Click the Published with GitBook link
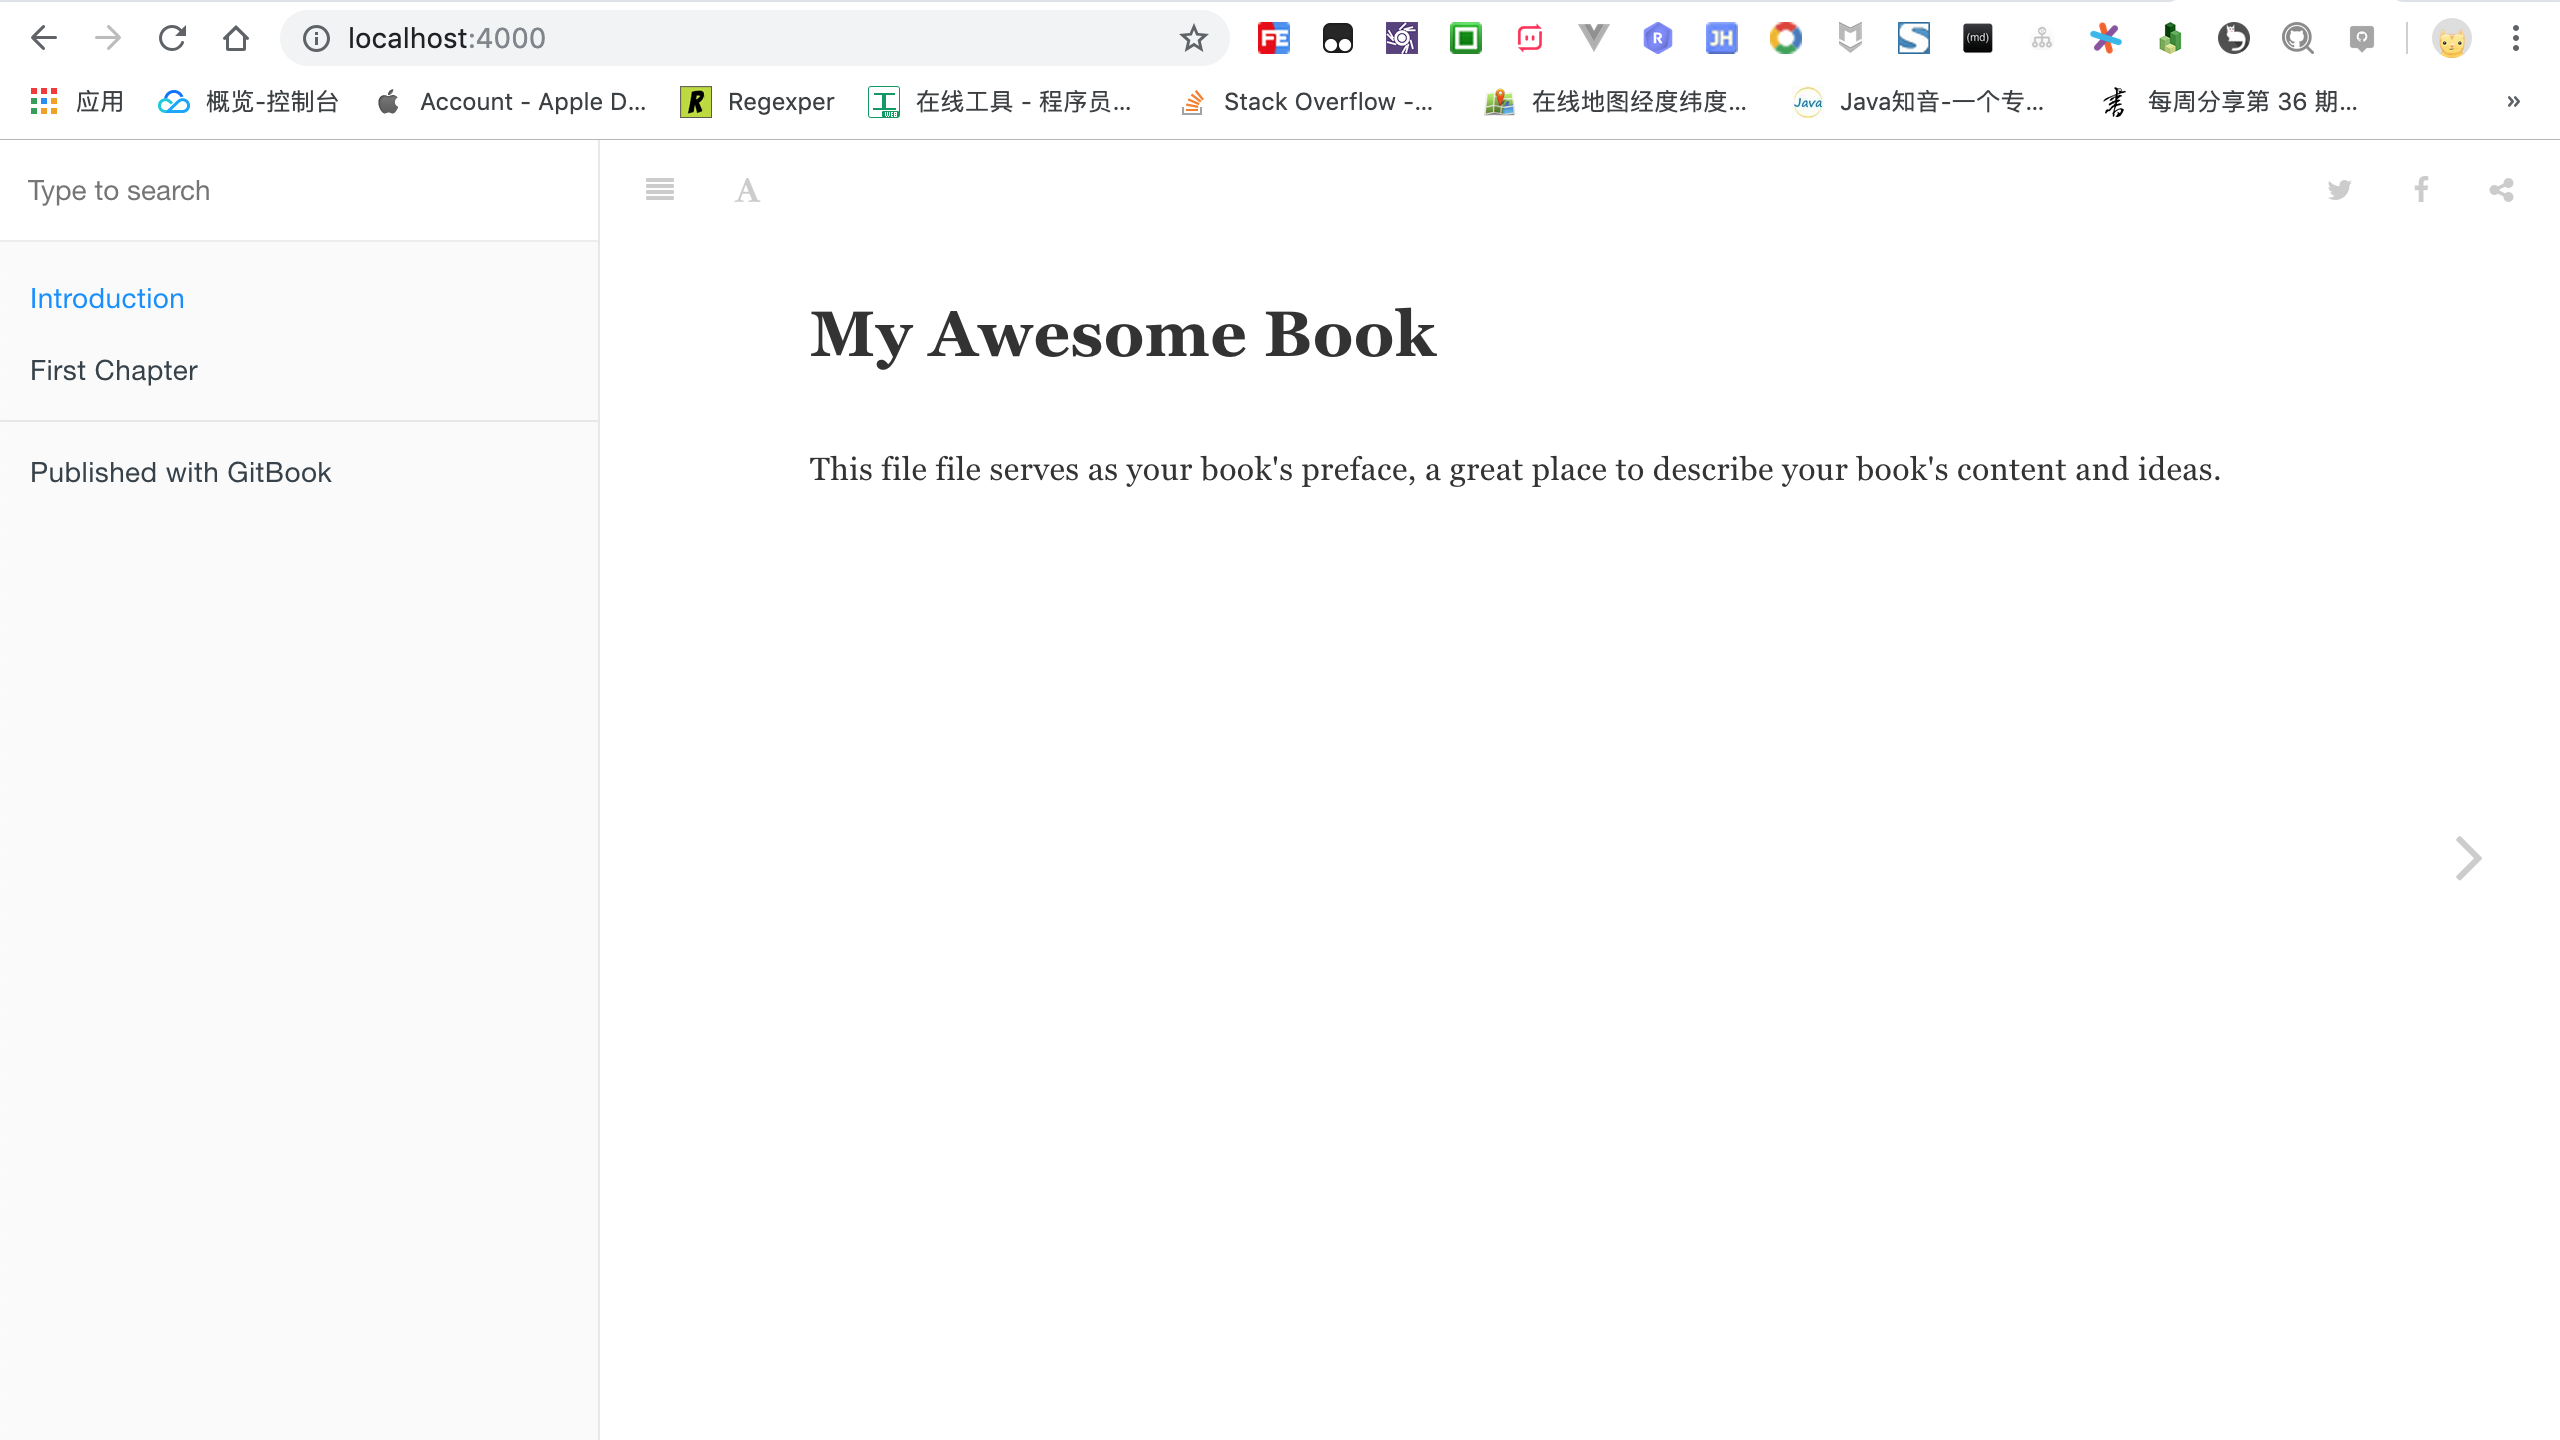This screenshot has height=1440, width=2560. (181, 472)
